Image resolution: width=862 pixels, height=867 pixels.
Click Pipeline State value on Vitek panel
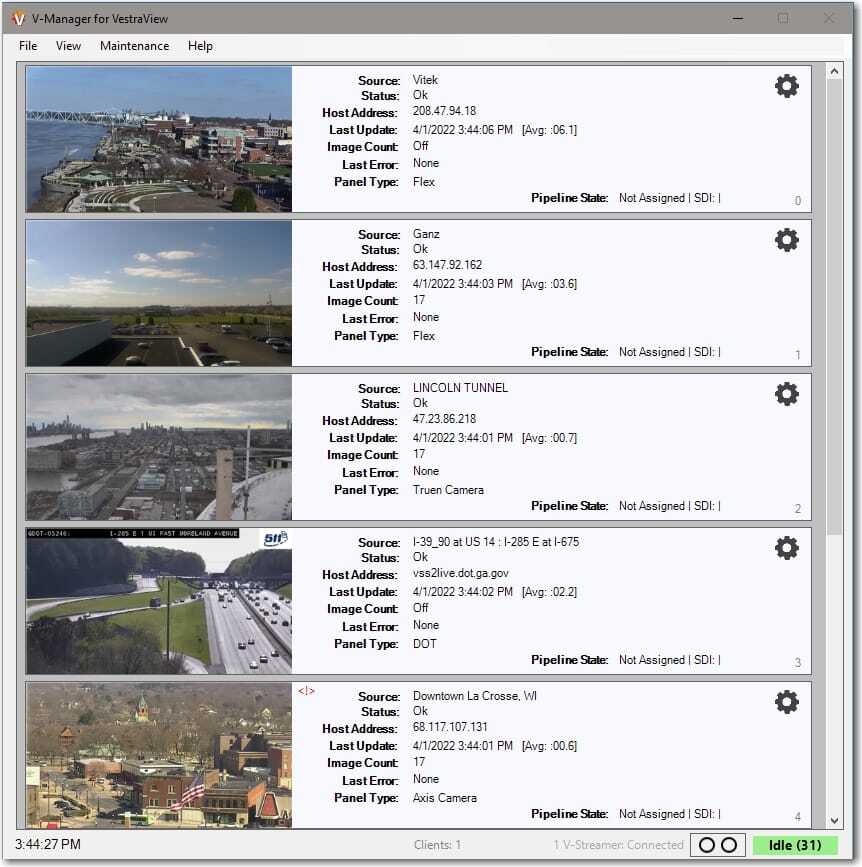670,198
